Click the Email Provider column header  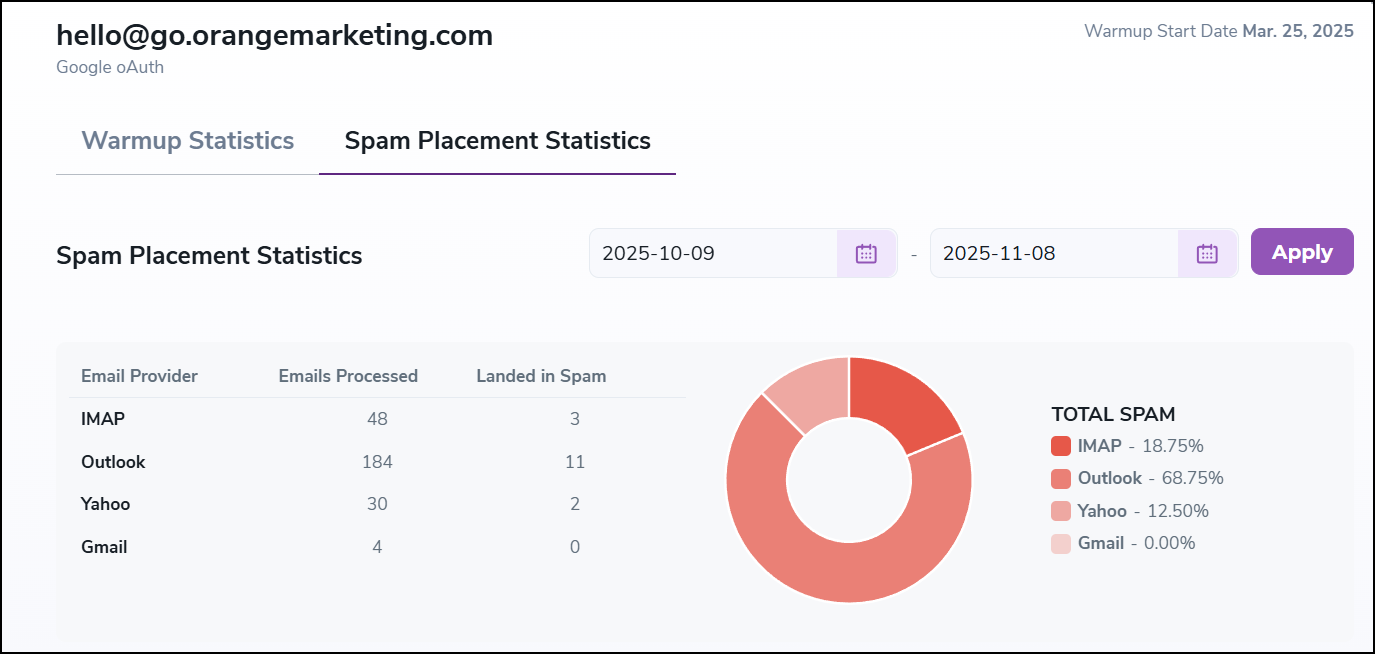[x=139, y=377]
